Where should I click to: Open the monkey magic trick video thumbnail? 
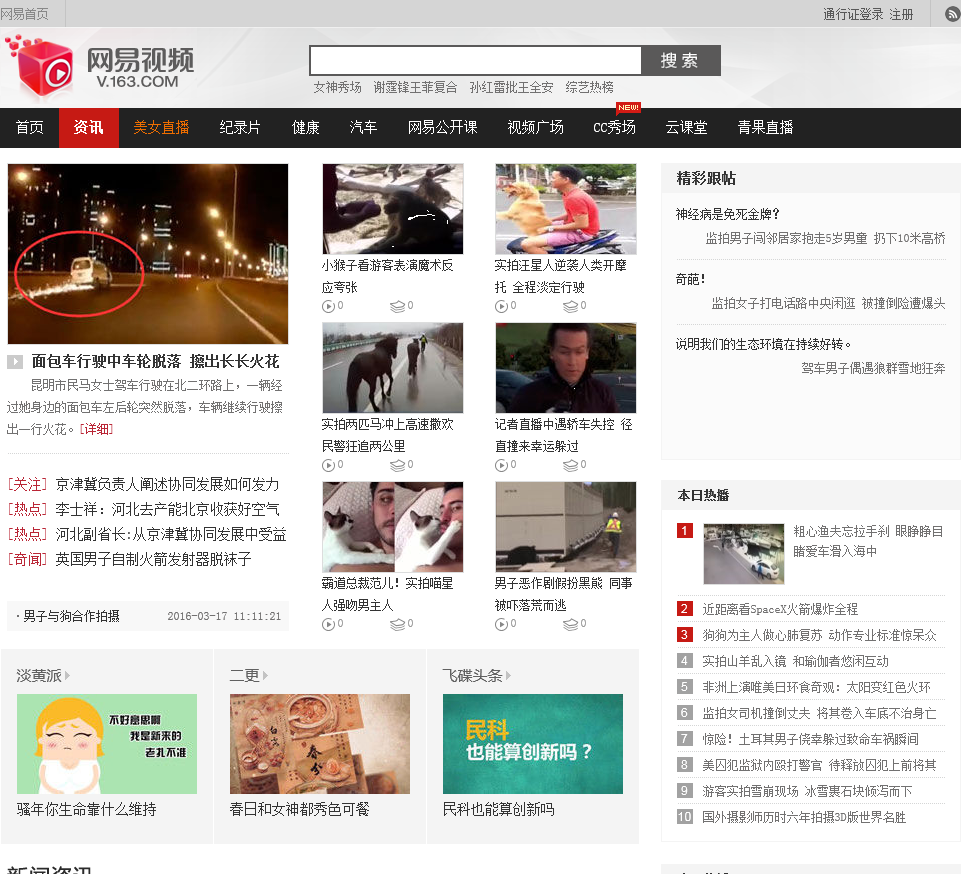[x=393, y=208]
